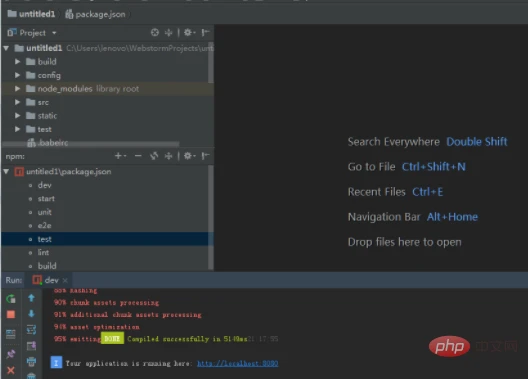
Task: Click the blue up arrow in Run console
Action: 31,298
